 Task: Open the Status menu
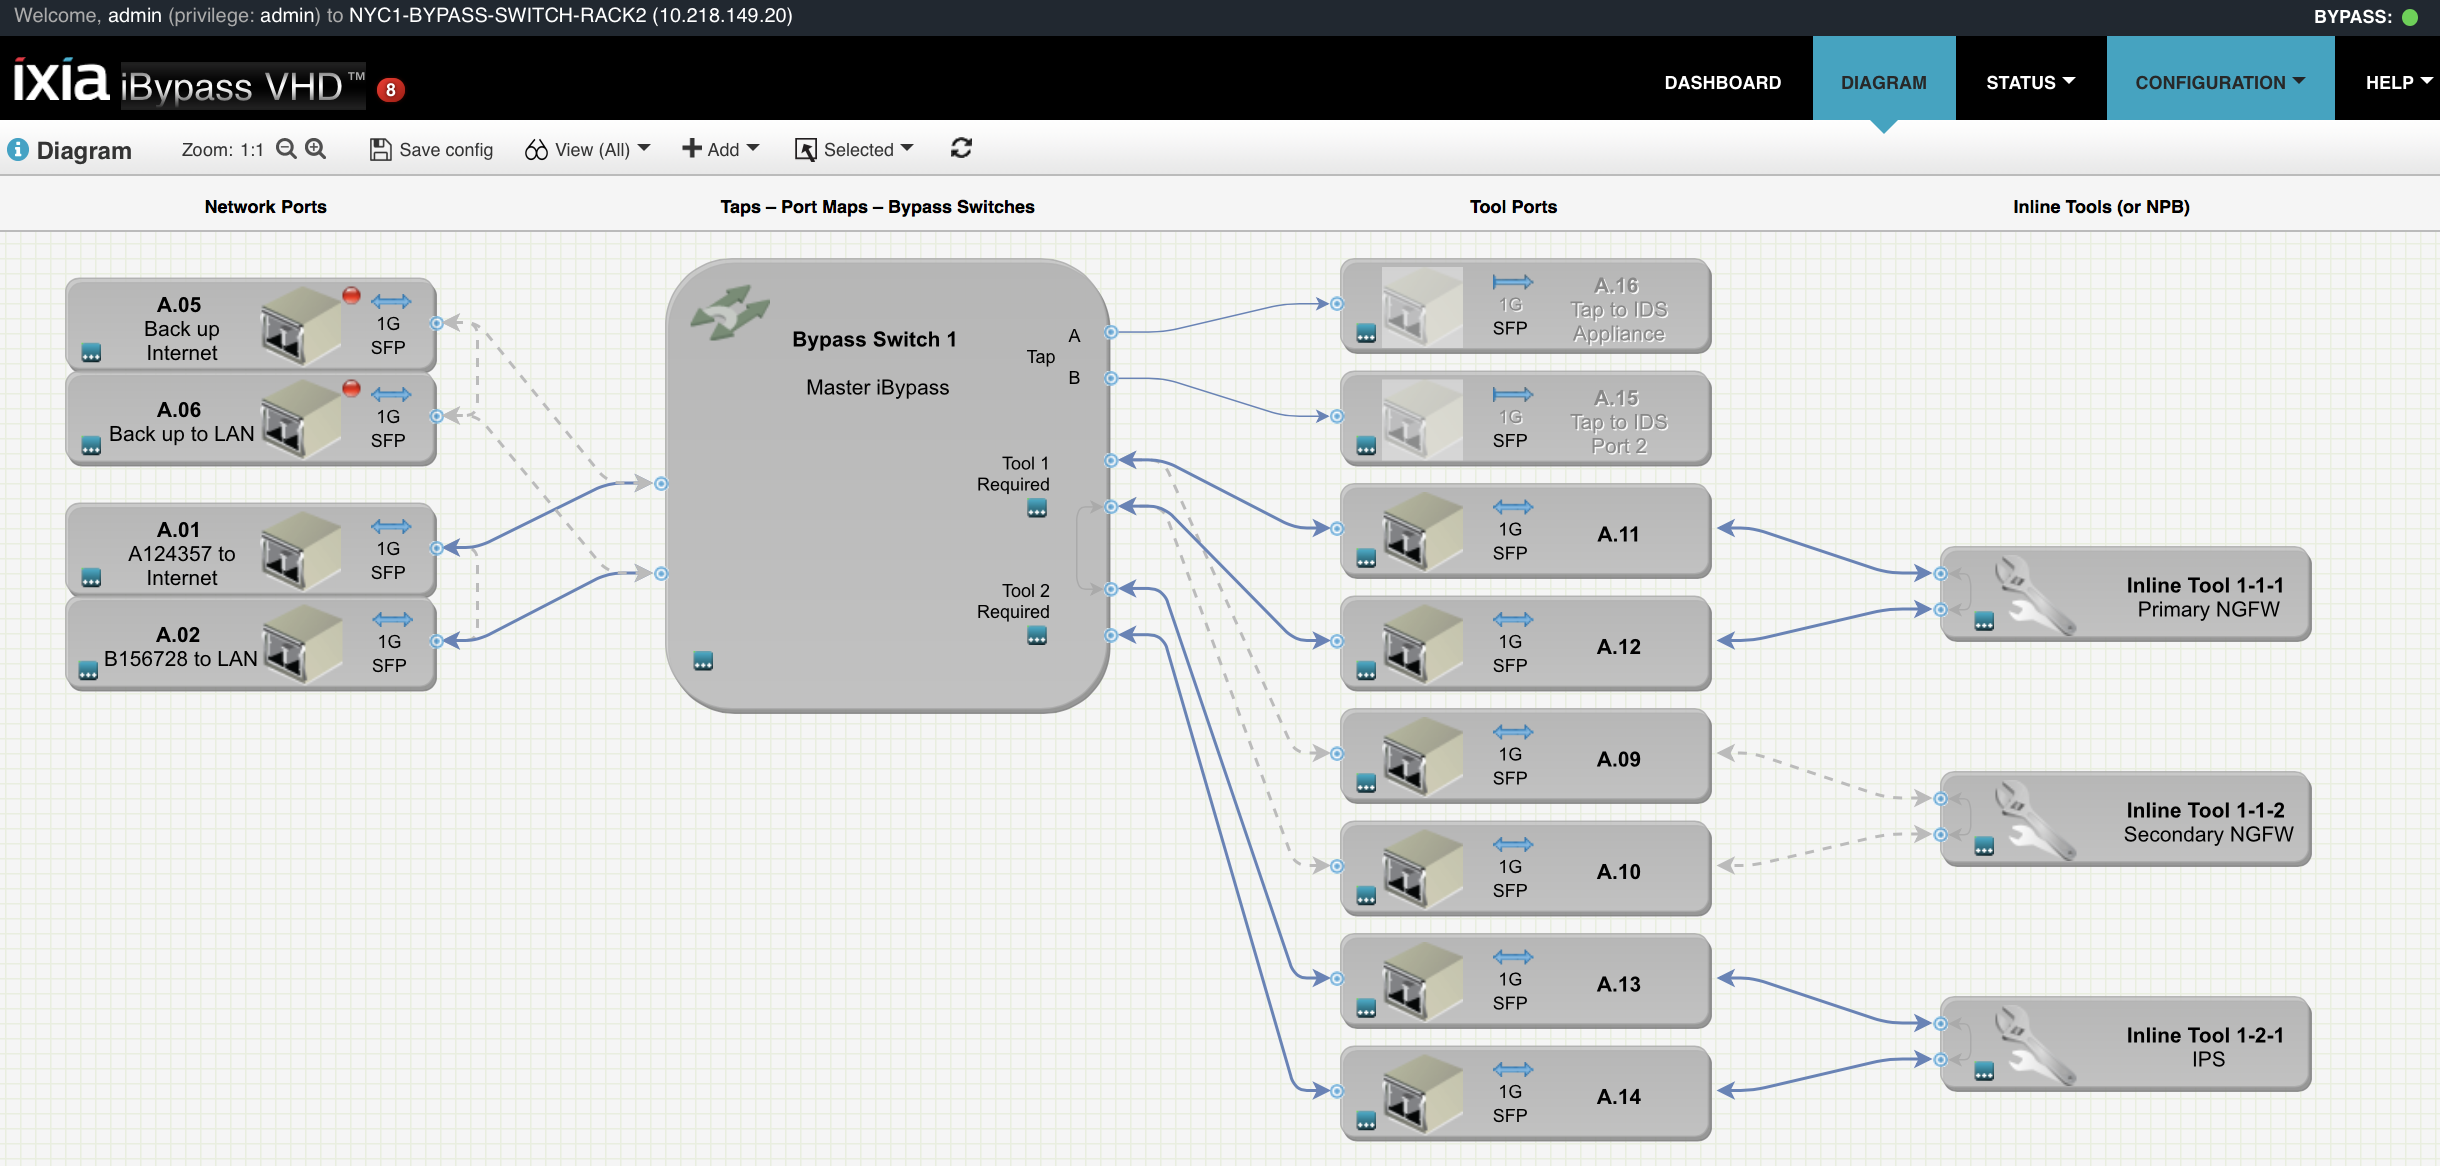point(2030,82)
